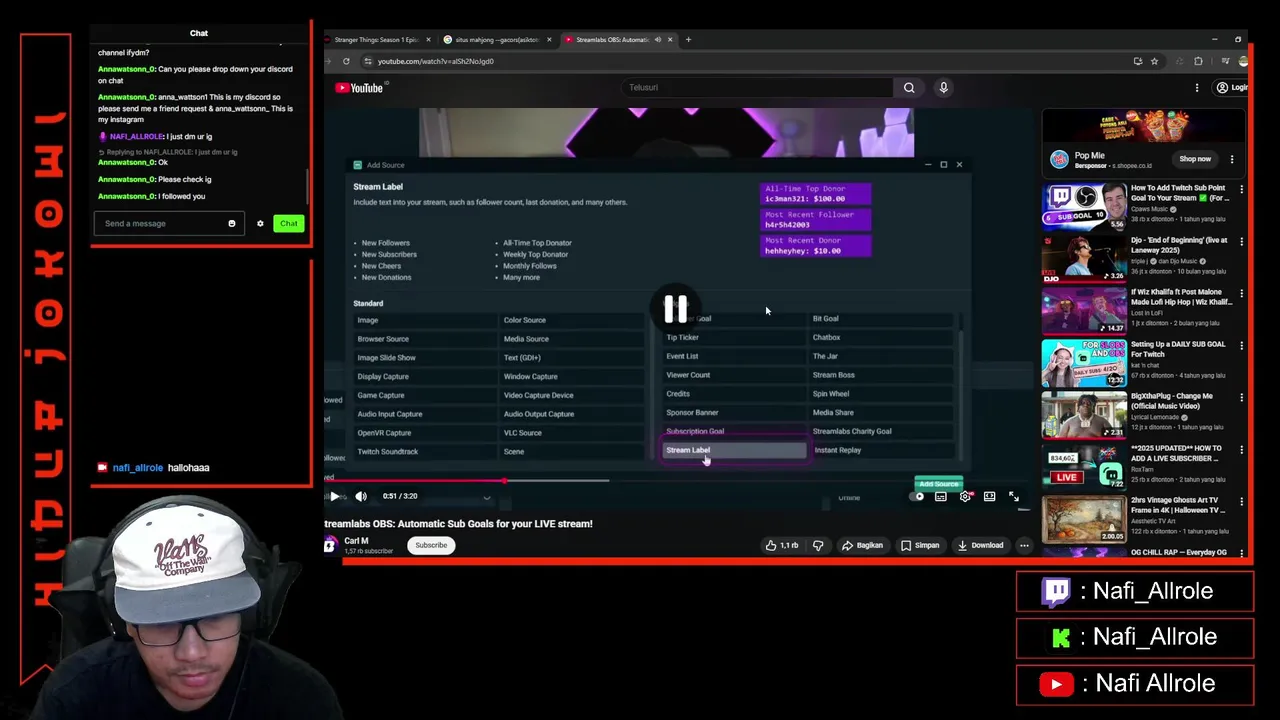1280x720 pixels.
Task: Mute the video using the speaker icon
Action: pyautogui.click(x=361, y=496)
